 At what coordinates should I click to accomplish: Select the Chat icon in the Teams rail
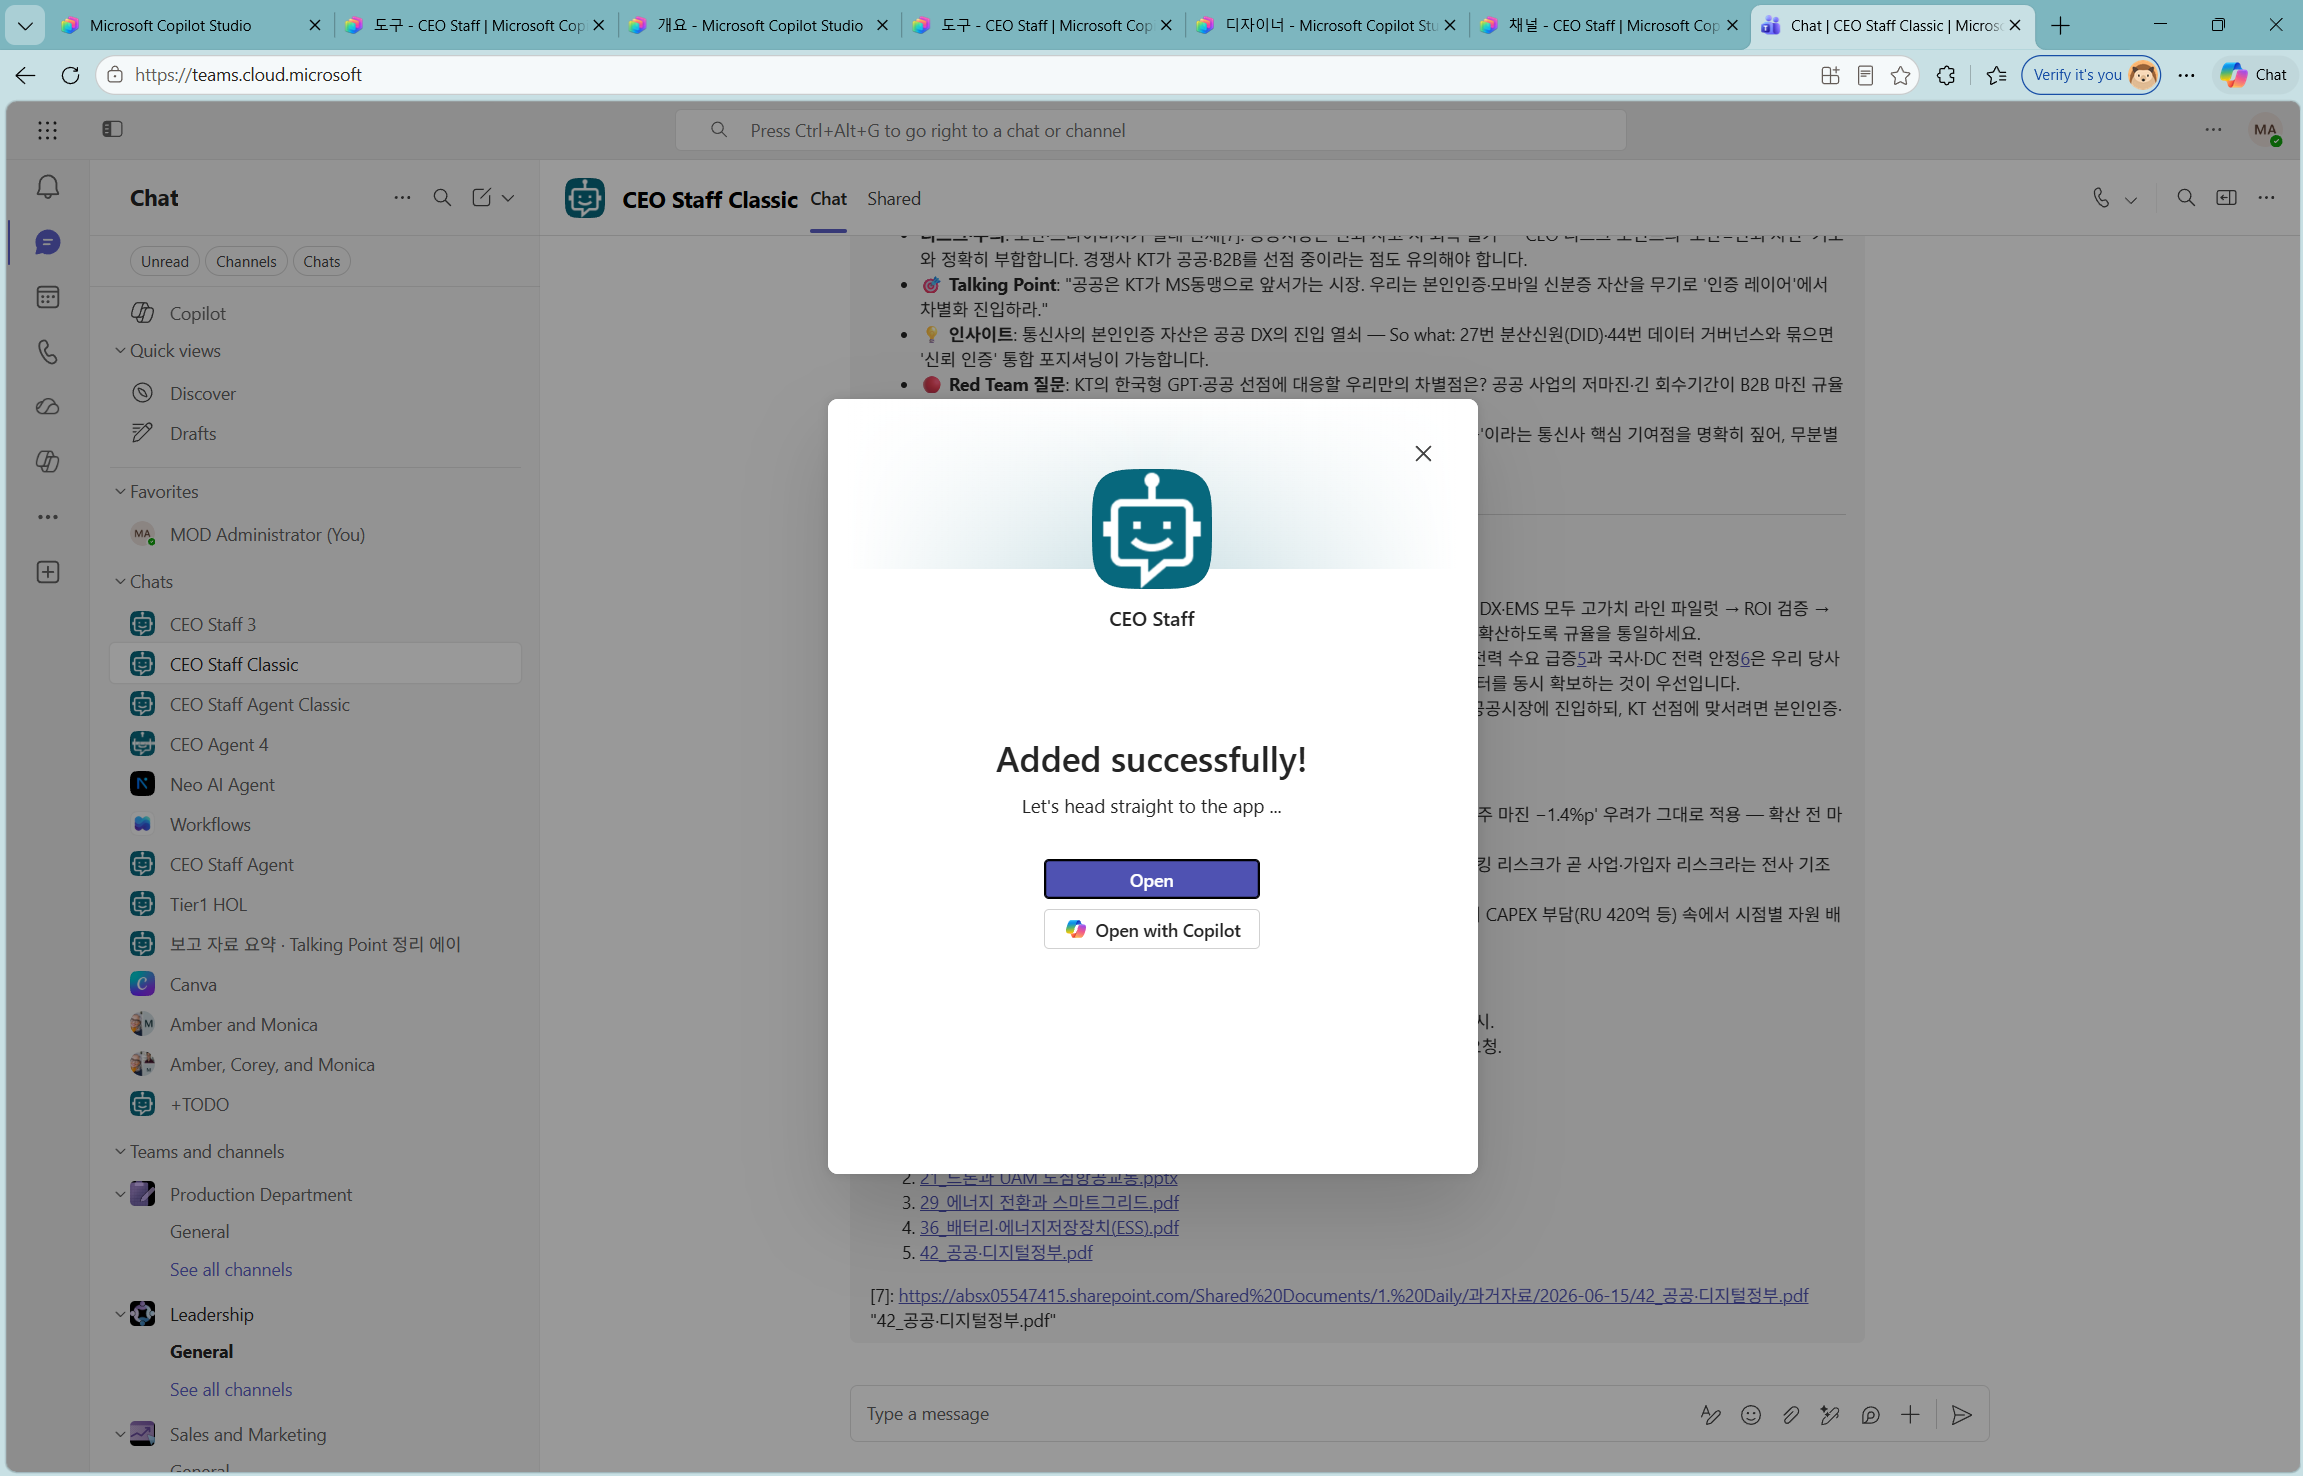click(48, 242)
